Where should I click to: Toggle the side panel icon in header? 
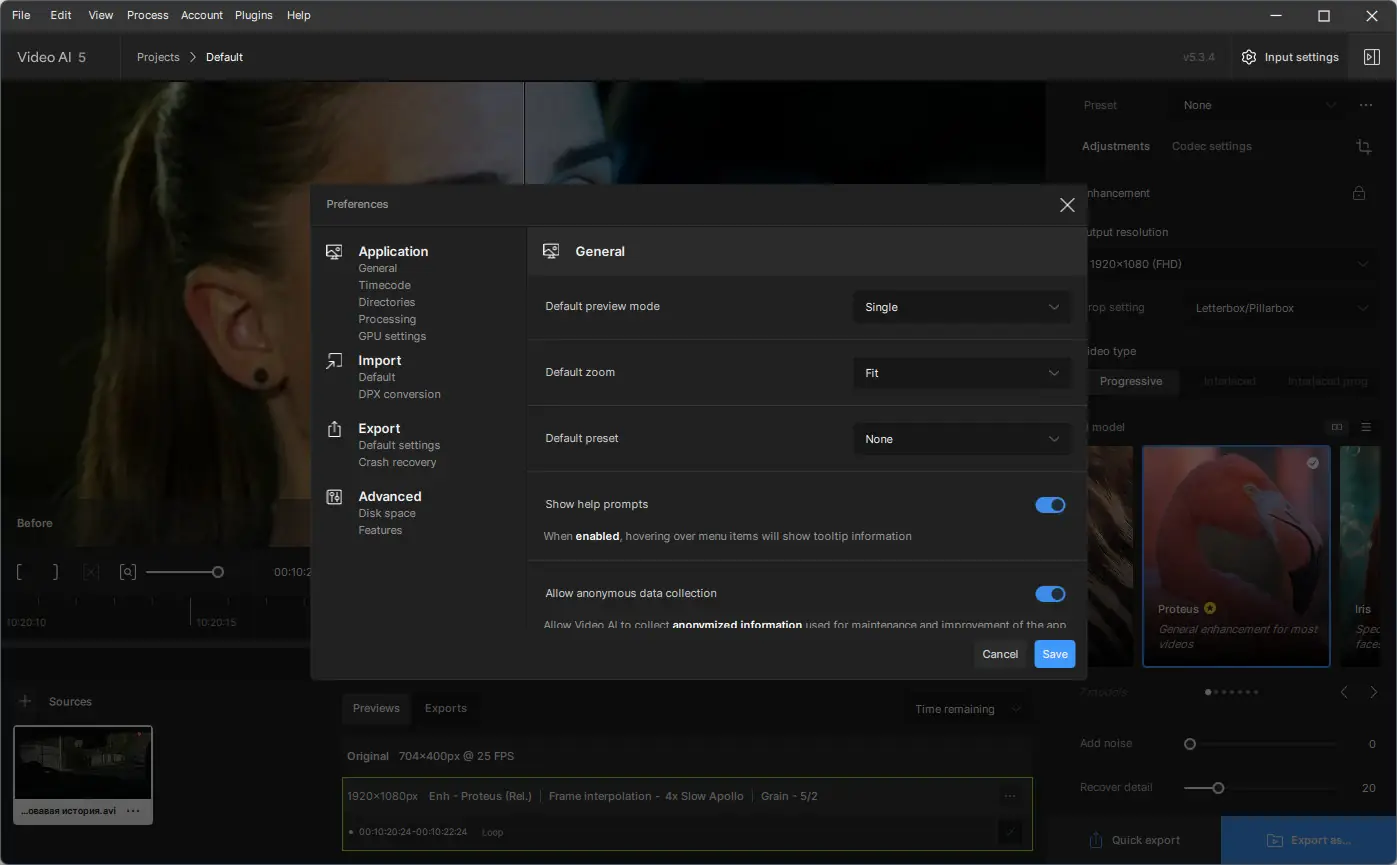point(1372,57)
